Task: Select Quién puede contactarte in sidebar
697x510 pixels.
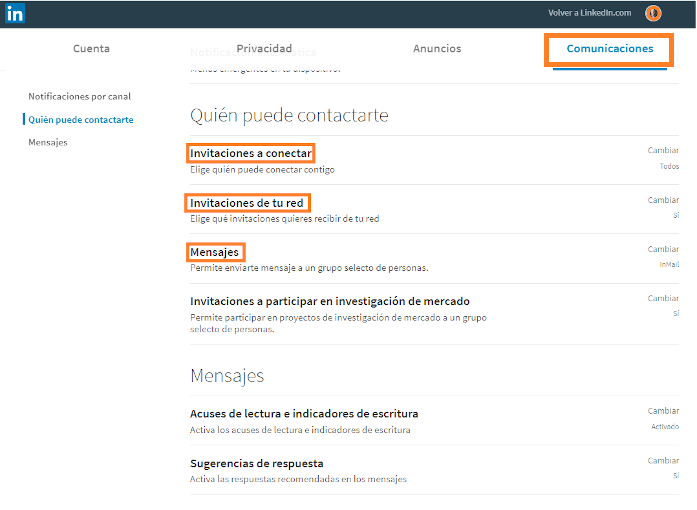Action: [81, 120]
